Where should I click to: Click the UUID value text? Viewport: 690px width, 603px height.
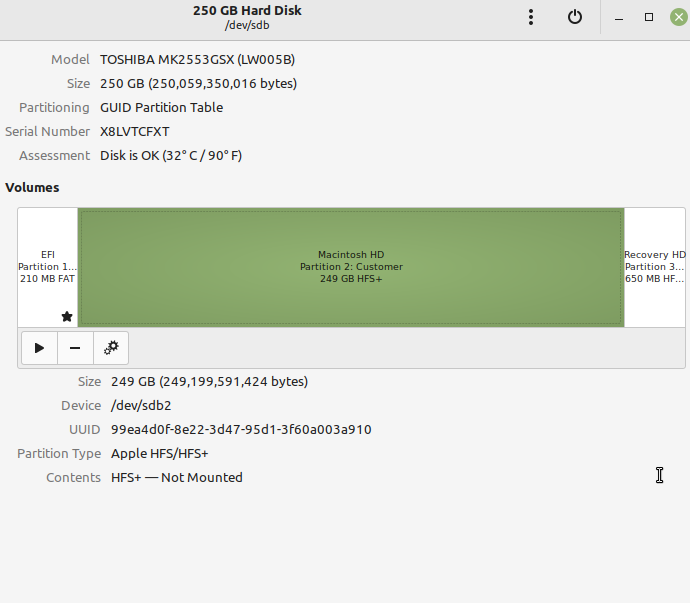tap(241, 429)
